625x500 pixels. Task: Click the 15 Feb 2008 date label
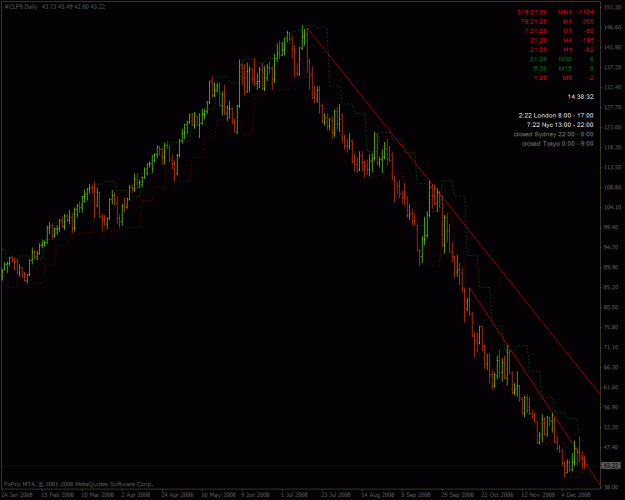point(57,495)
